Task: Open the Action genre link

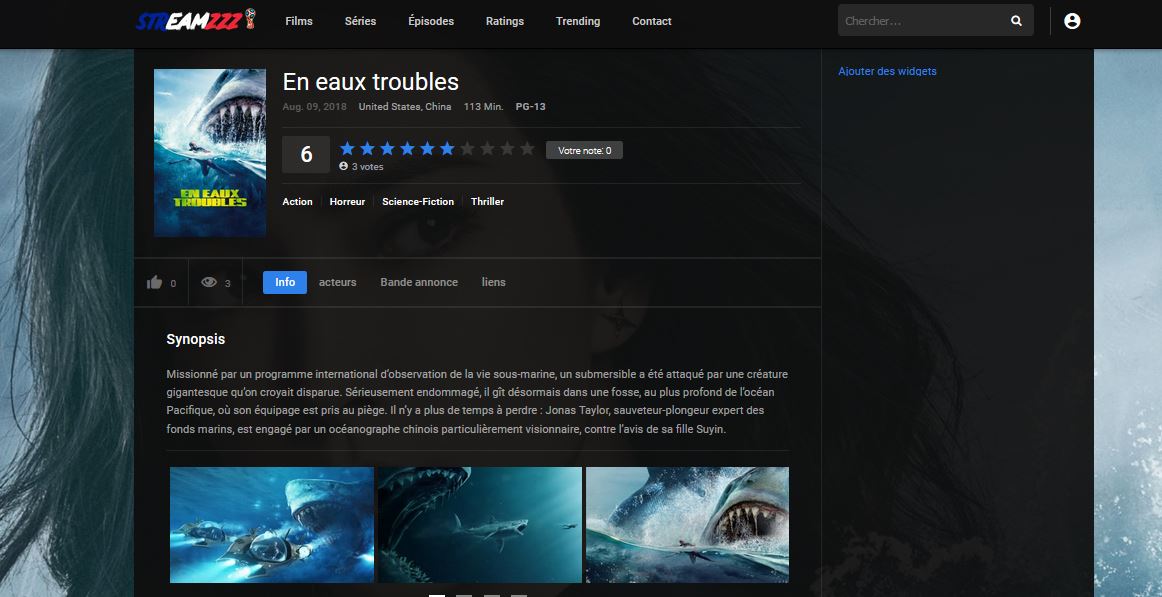Action: (x=297, y=201)
